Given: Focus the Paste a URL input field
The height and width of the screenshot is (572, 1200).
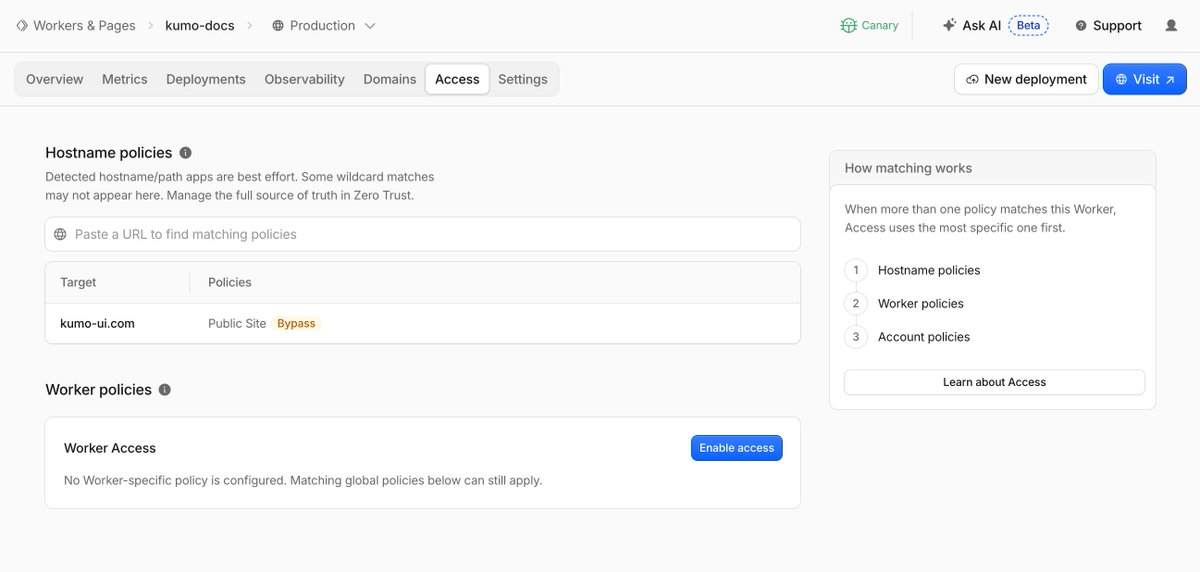Looking at the screenshot, I should [423, 234].
